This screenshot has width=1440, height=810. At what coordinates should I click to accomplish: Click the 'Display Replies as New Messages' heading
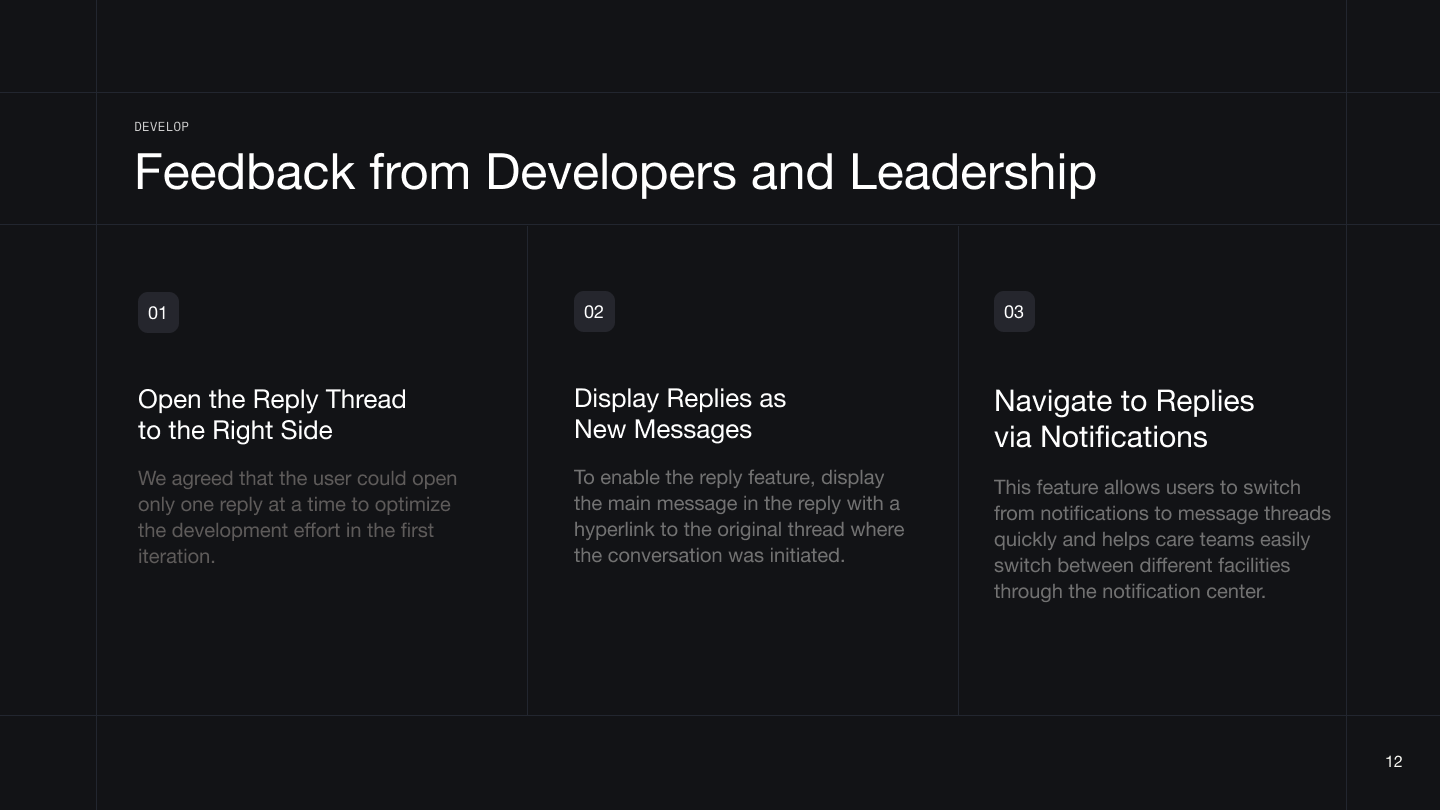[x=680, y=413]
